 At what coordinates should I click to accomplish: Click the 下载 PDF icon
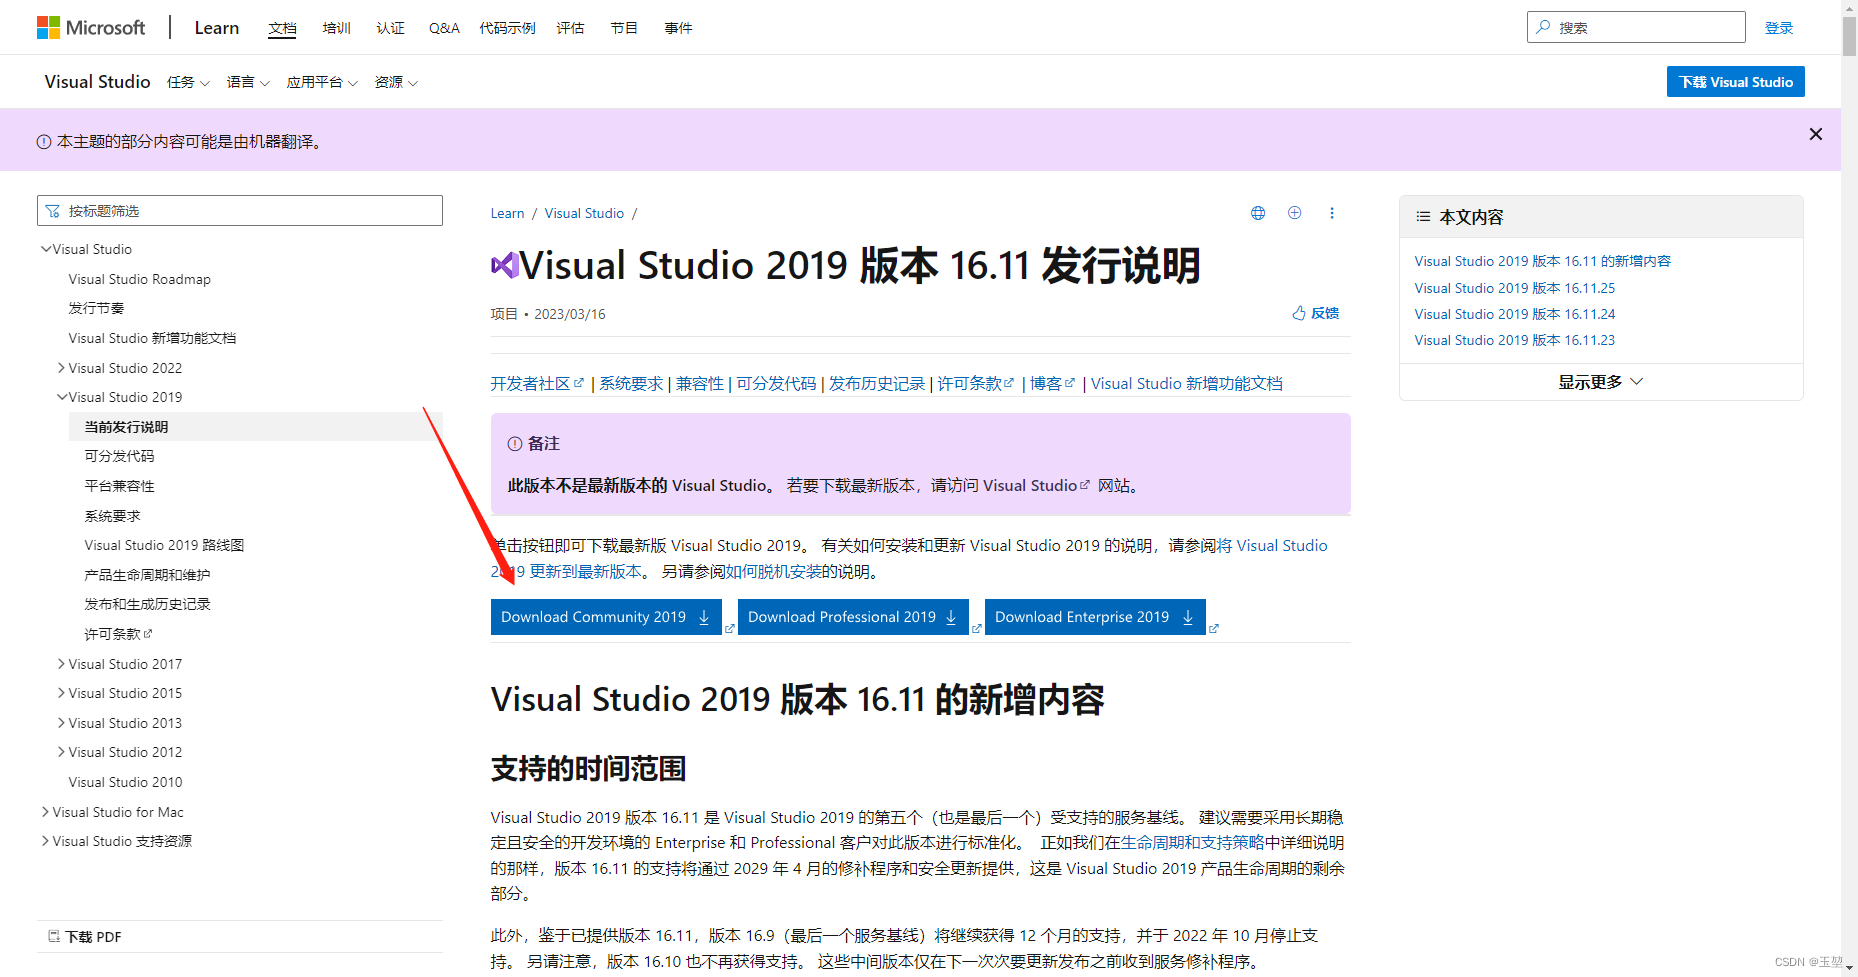point(55,936)
